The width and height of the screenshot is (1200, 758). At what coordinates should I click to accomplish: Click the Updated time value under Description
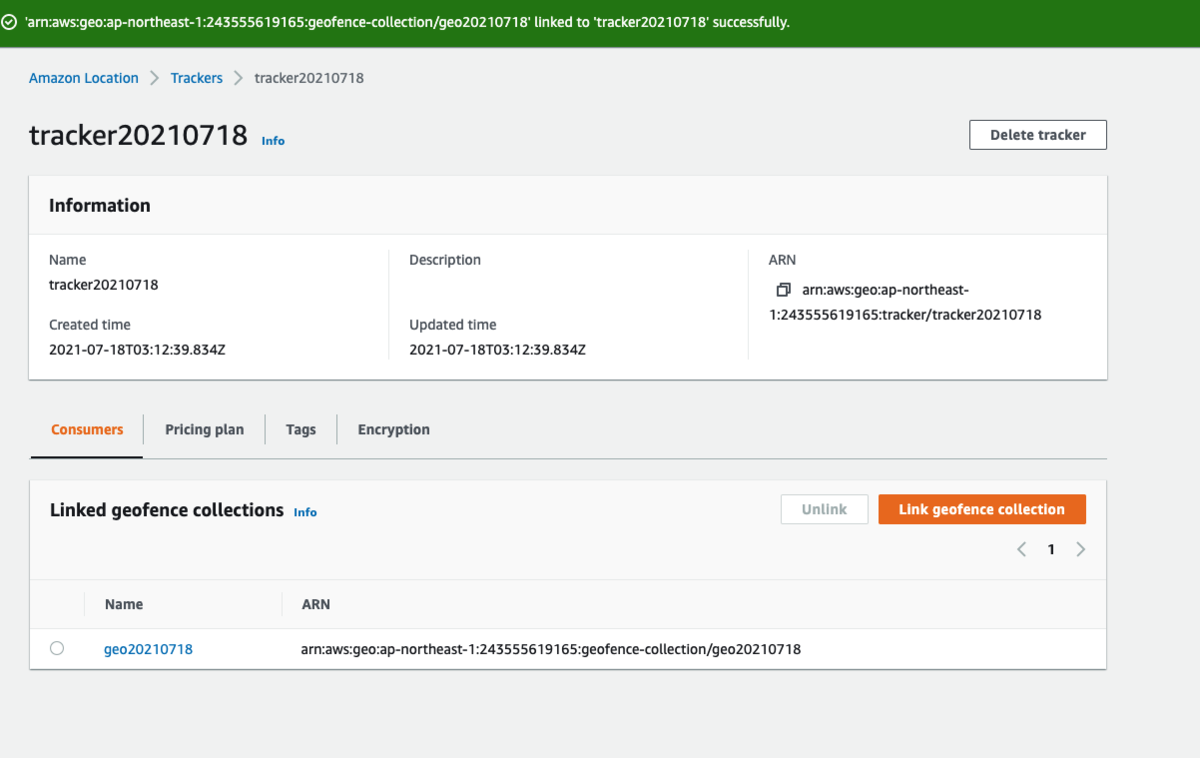tap(497, 350)
